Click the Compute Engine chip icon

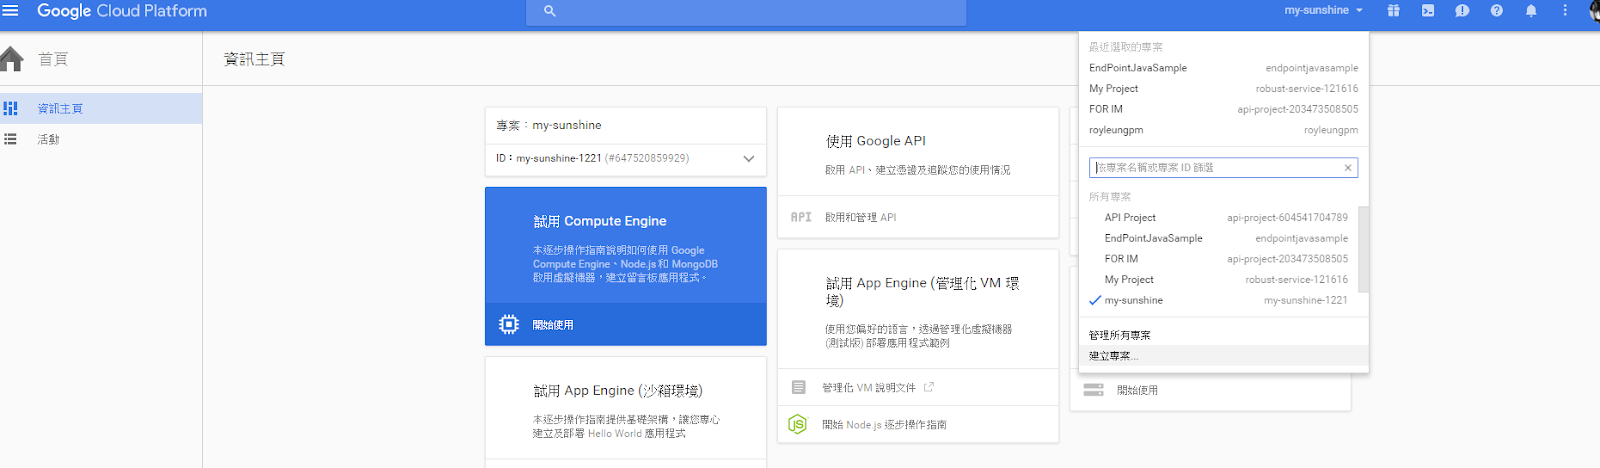(509, 324)
